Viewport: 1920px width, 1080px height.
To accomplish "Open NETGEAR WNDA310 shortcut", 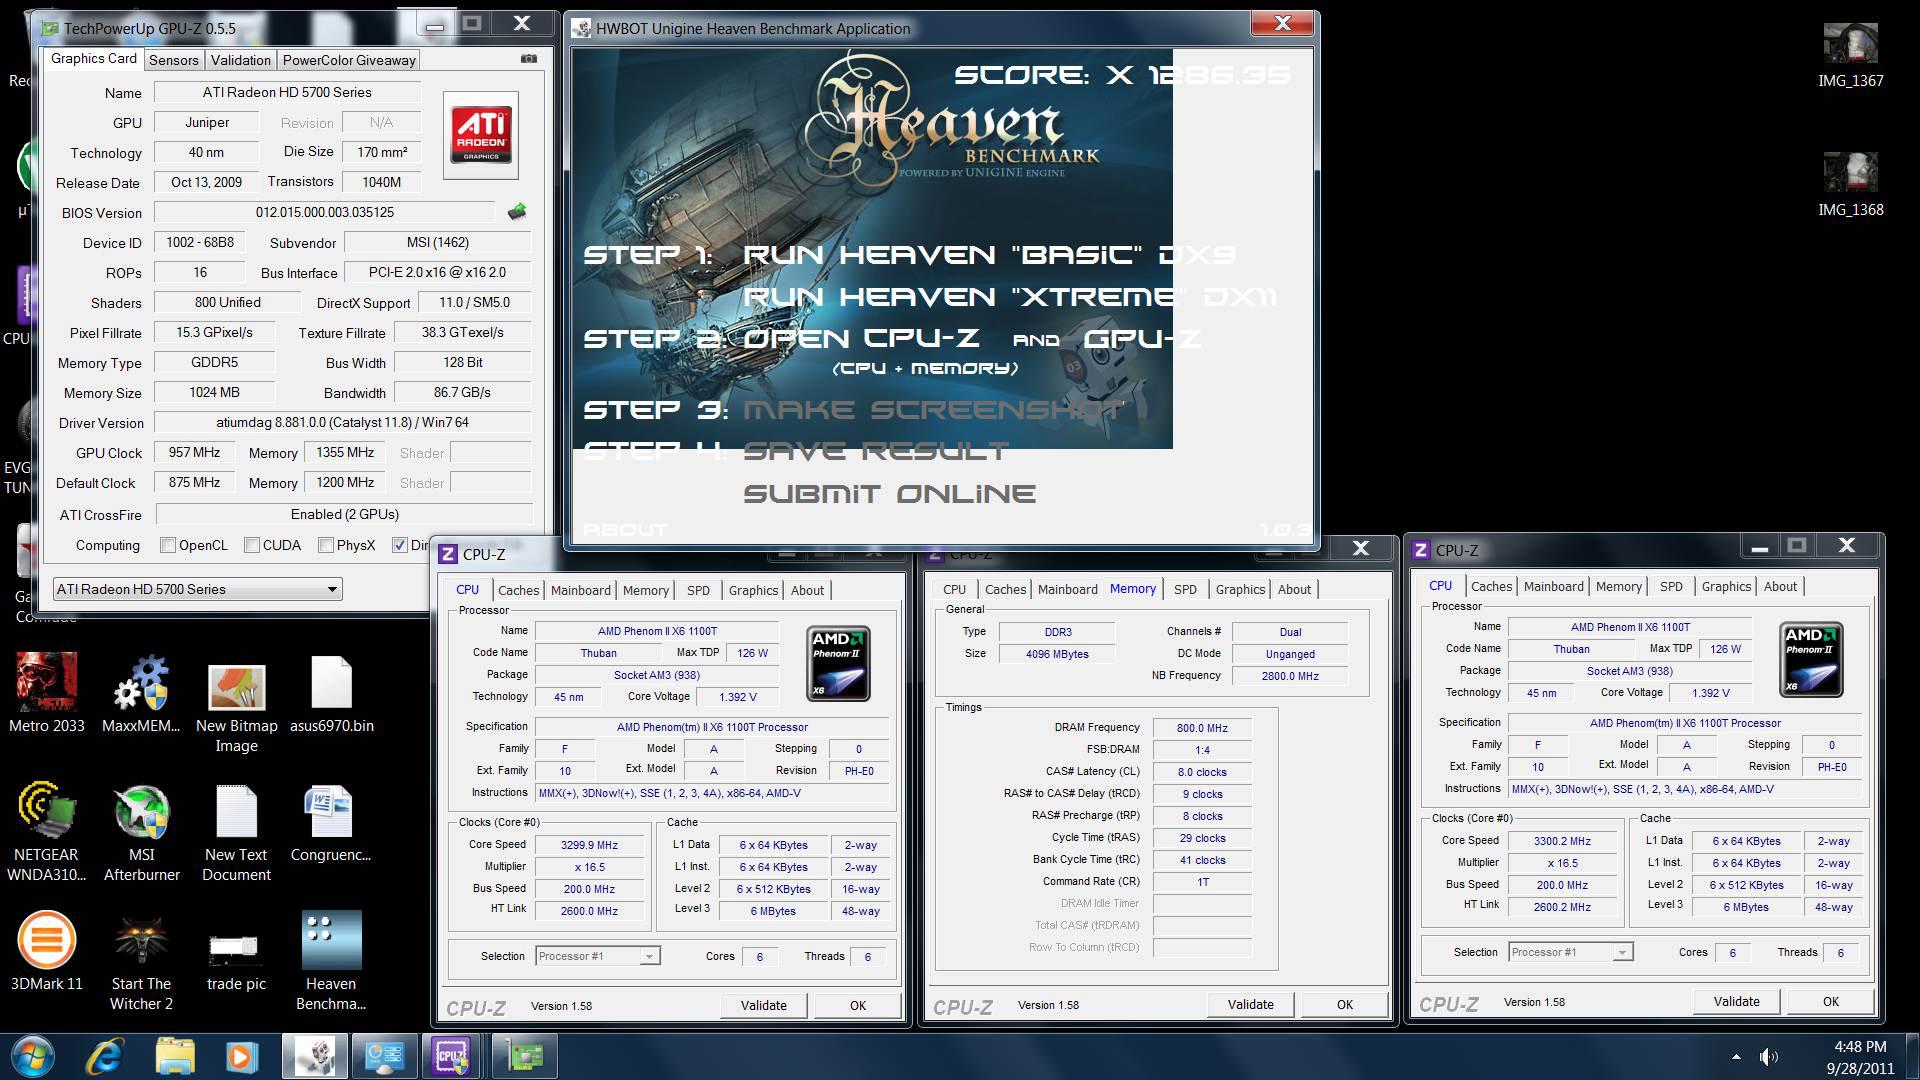I will pyautogui.click(x=46, y=832).
